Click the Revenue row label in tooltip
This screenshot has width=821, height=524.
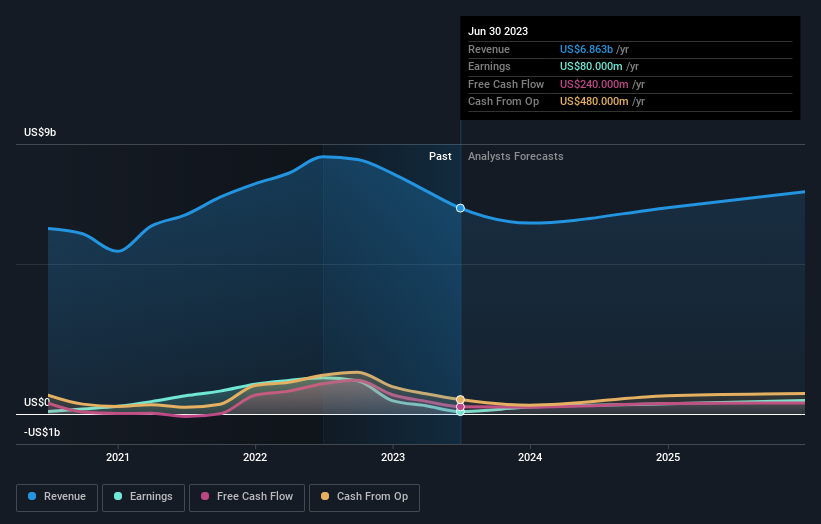coord(489,49)
